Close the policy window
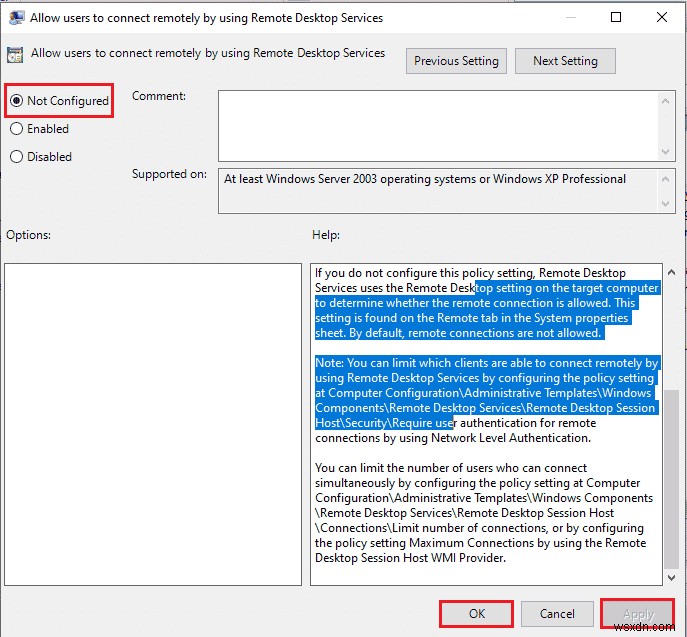 [662, 17]
